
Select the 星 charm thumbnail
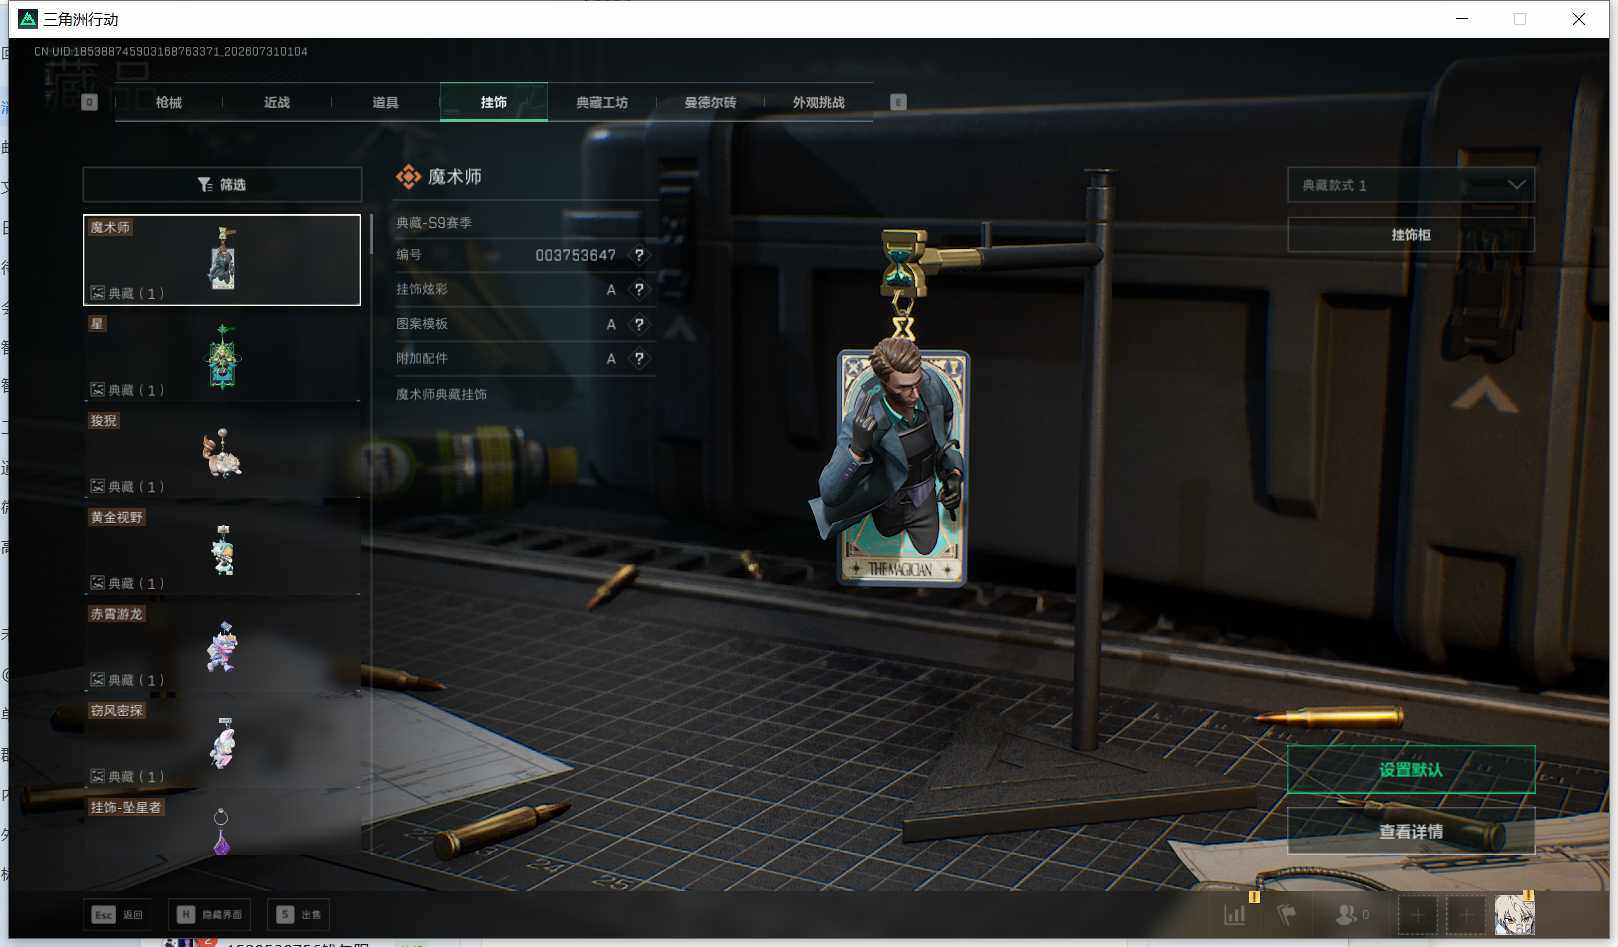(222, 357)
